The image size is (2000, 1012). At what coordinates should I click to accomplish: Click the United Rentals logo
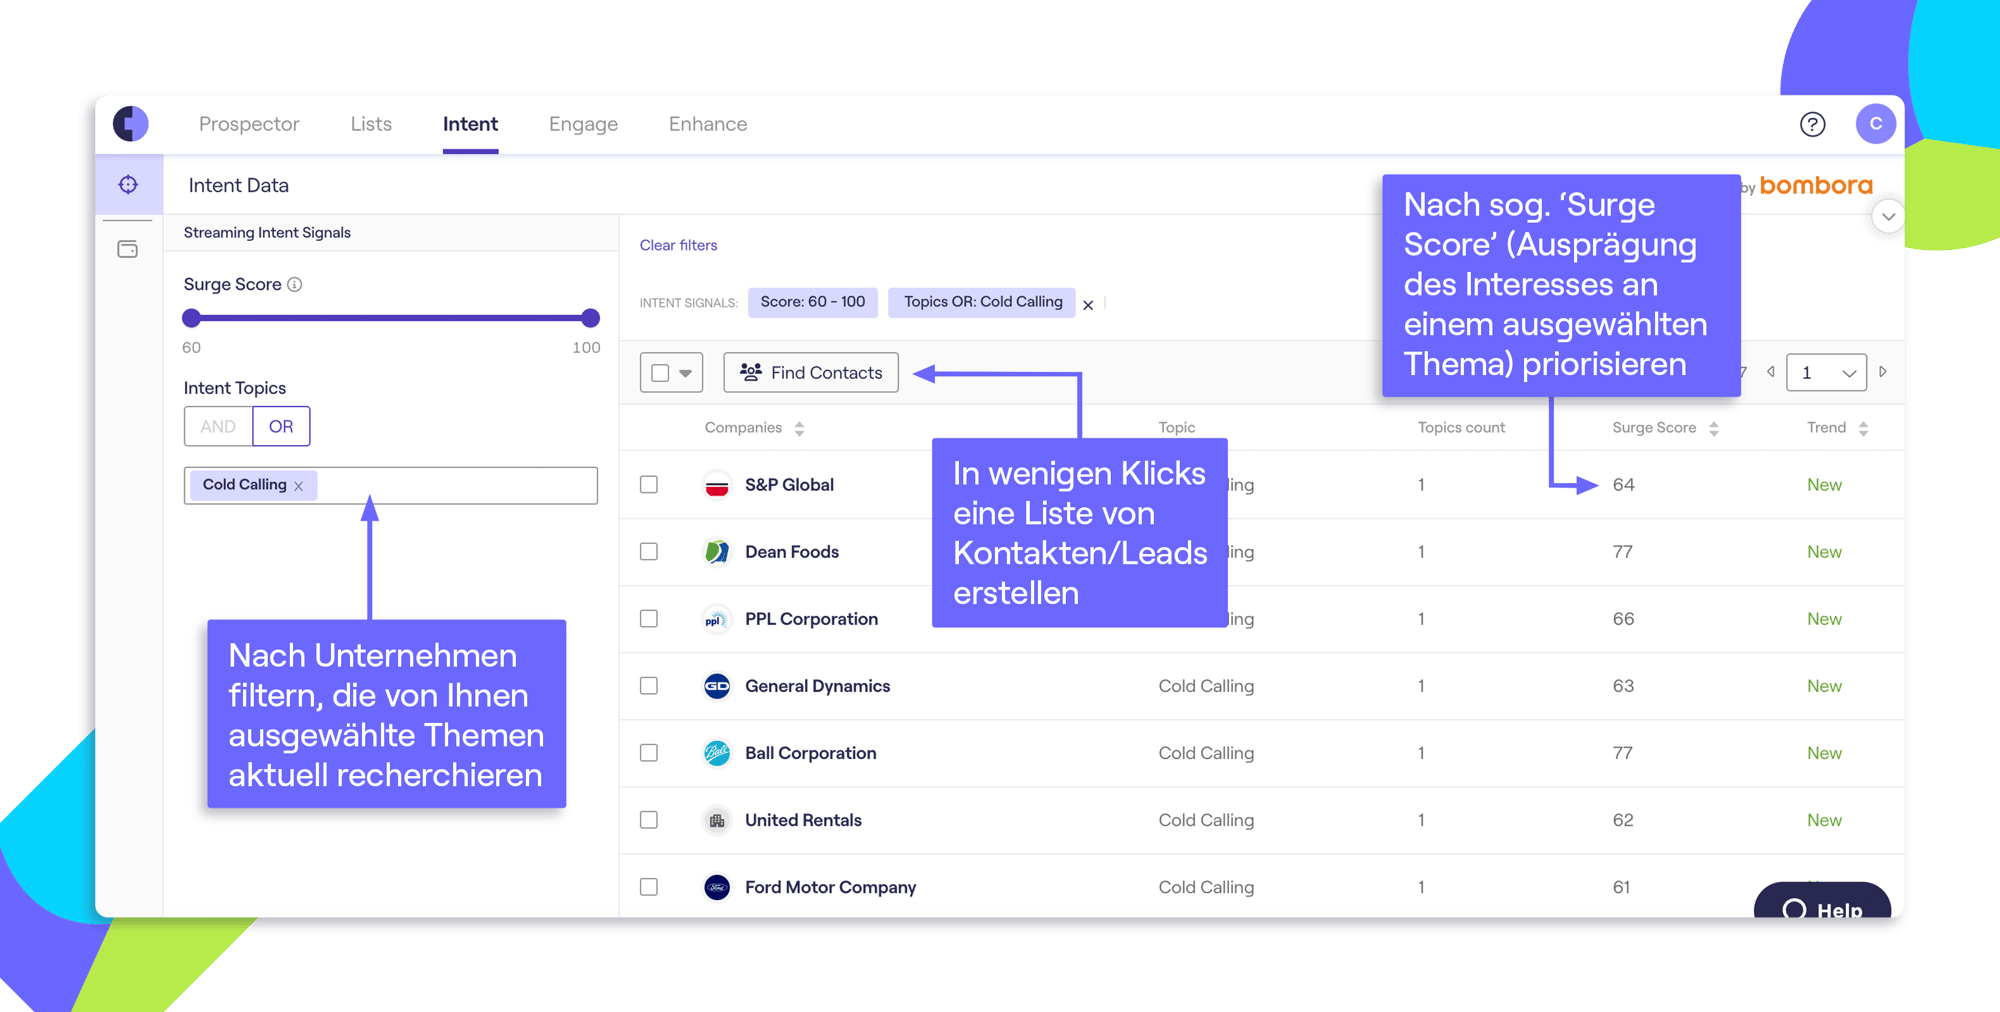(717, 820)
